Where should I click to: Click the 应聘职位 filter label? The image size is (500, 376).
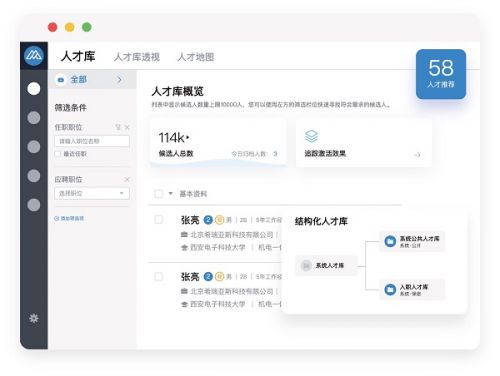pos(68,179)
